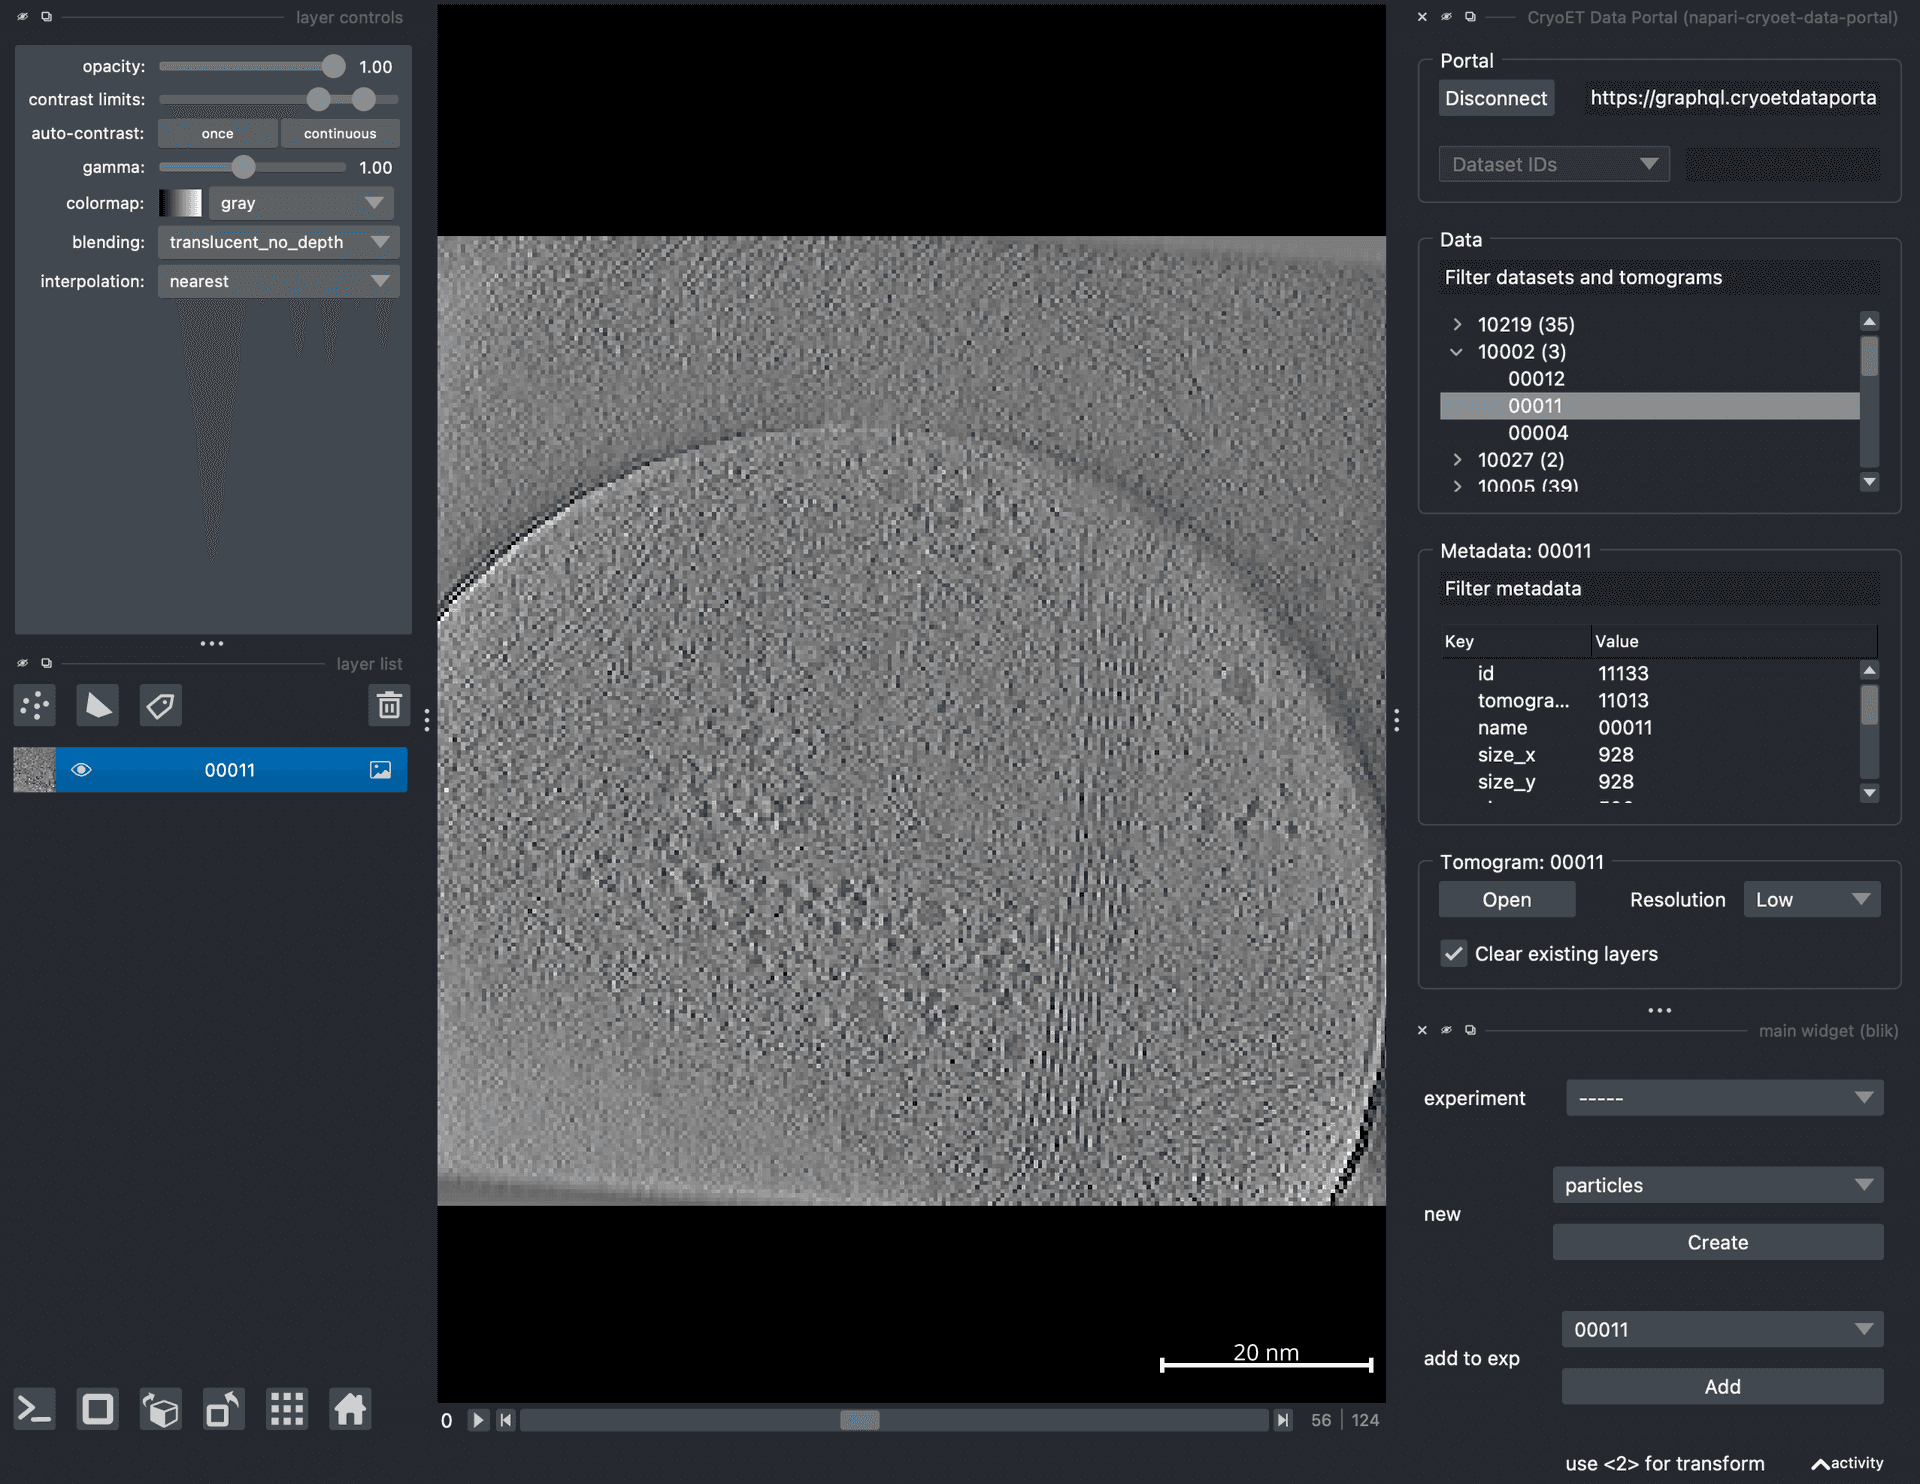This screenshot has width=1920, height=1484.
Task: Step forward one slice
Action: [1283, 1420]
